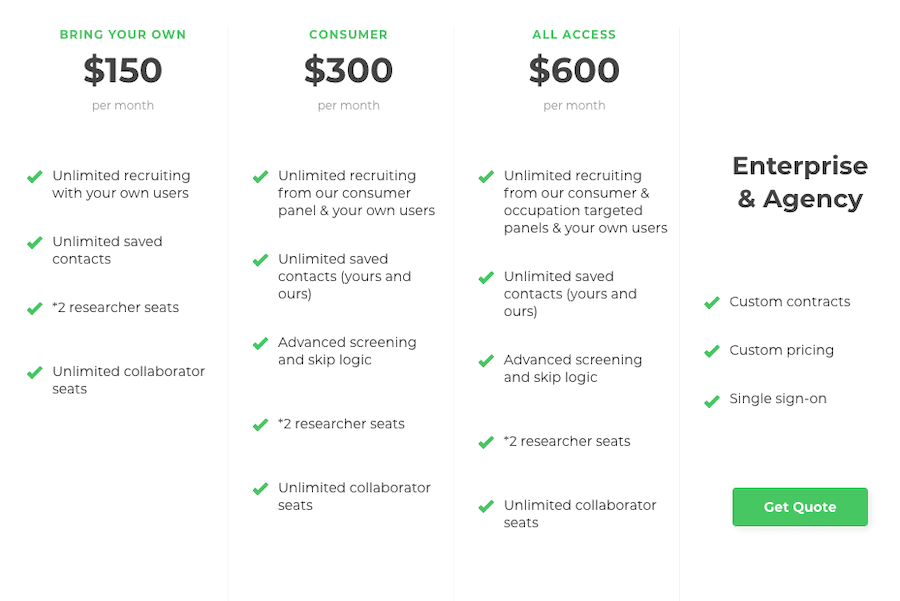Select the checkmark next to Unlimited collaborator seats in All Access
The image size is (900, 601).
click(x=486, y=506)
